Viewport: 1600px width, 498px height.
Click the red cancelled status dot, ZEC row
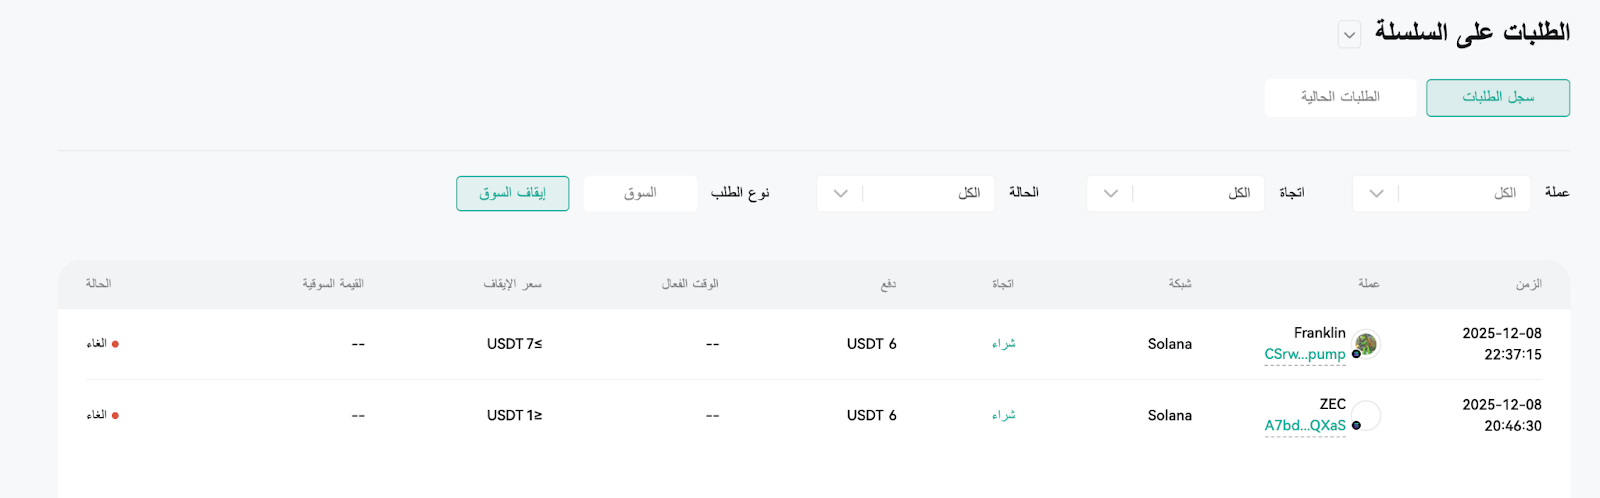tap(115, 415)
